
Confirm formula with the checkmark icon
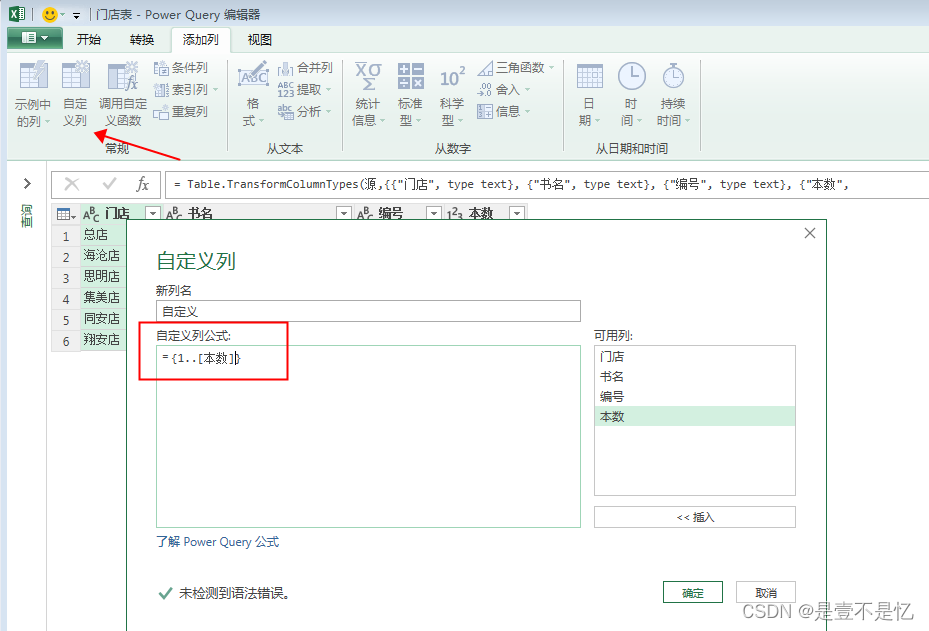109,184
